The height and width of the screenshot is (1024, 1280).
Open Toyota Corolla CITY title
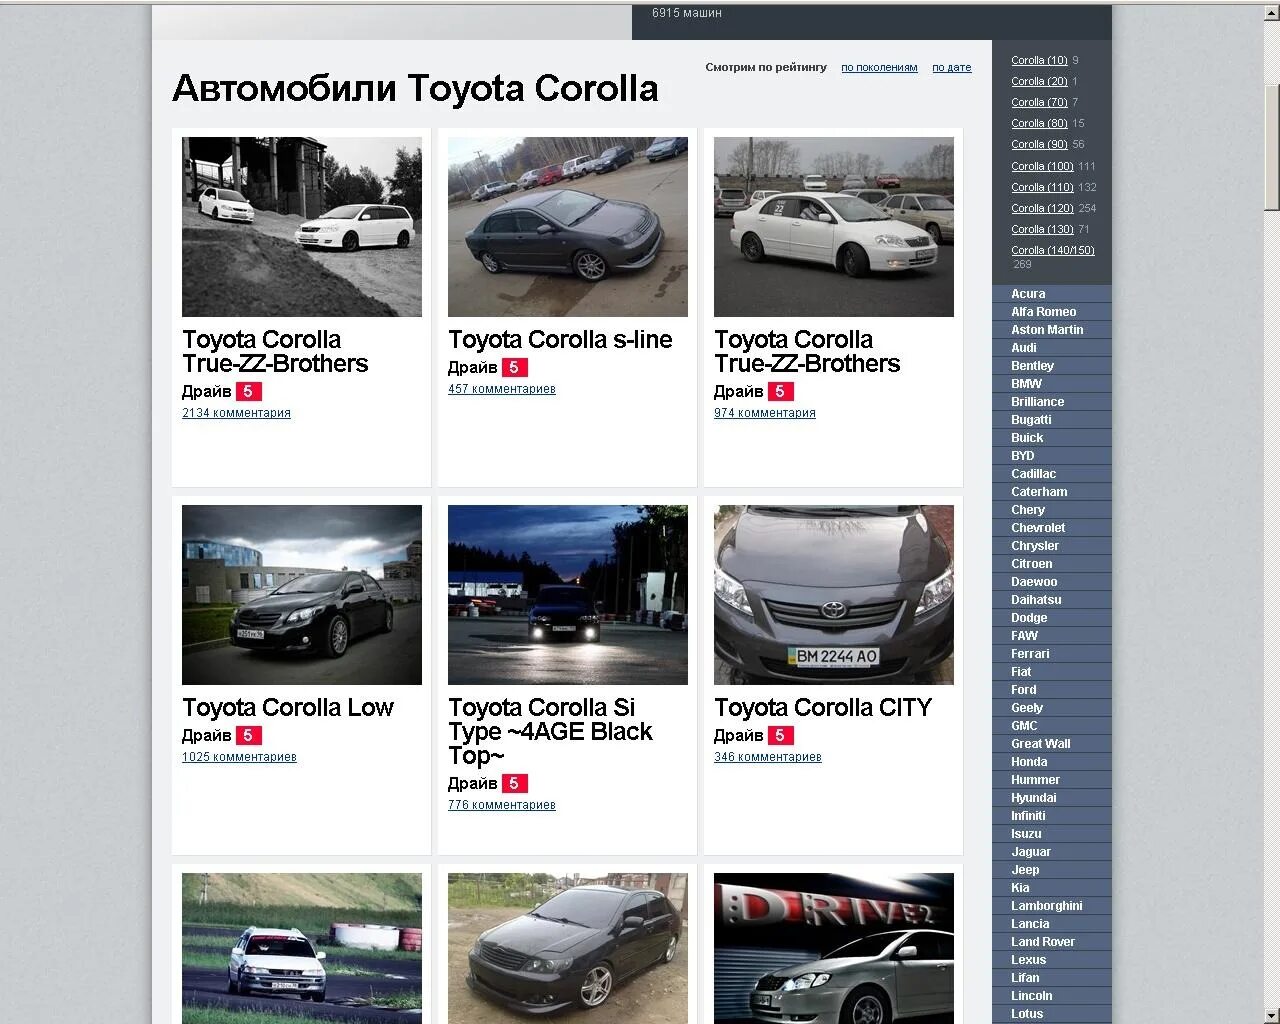[823, 708]
